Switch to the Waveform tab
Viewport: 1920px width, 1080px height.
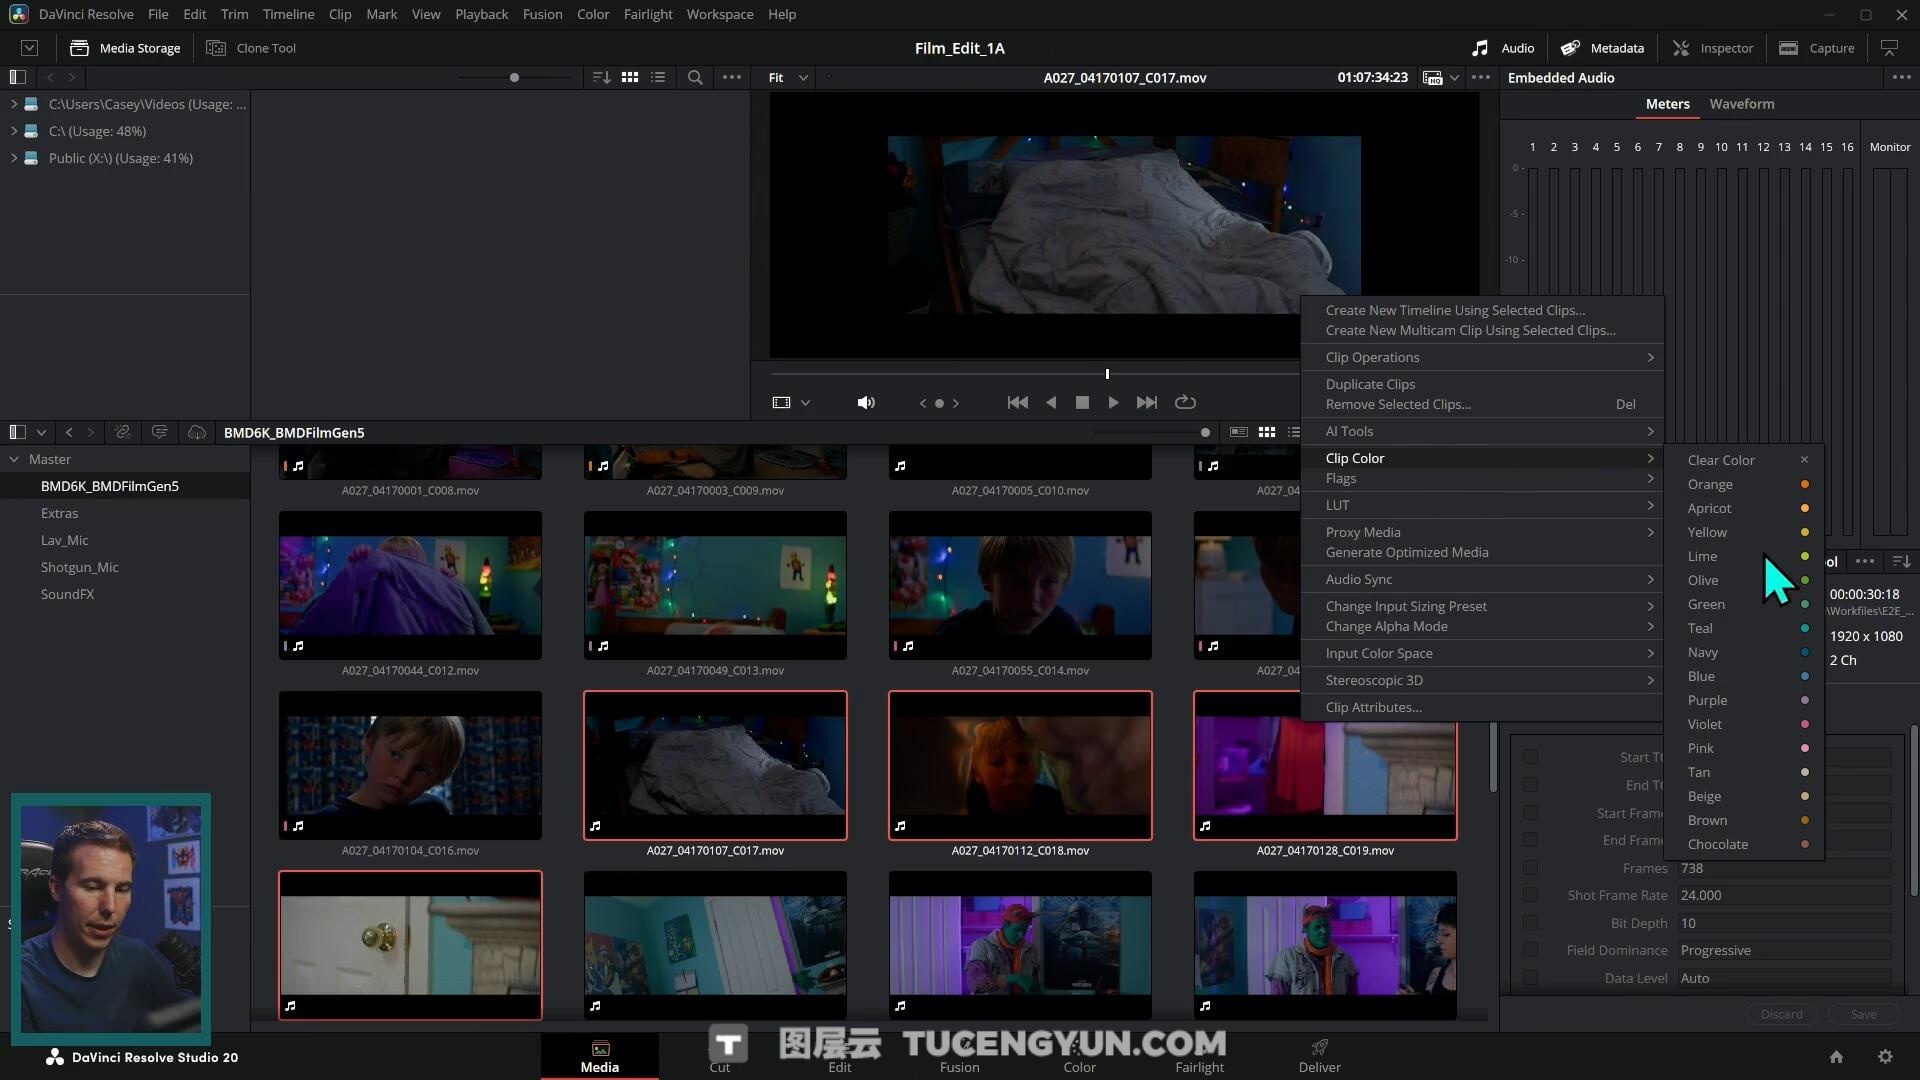[1741, 104]
